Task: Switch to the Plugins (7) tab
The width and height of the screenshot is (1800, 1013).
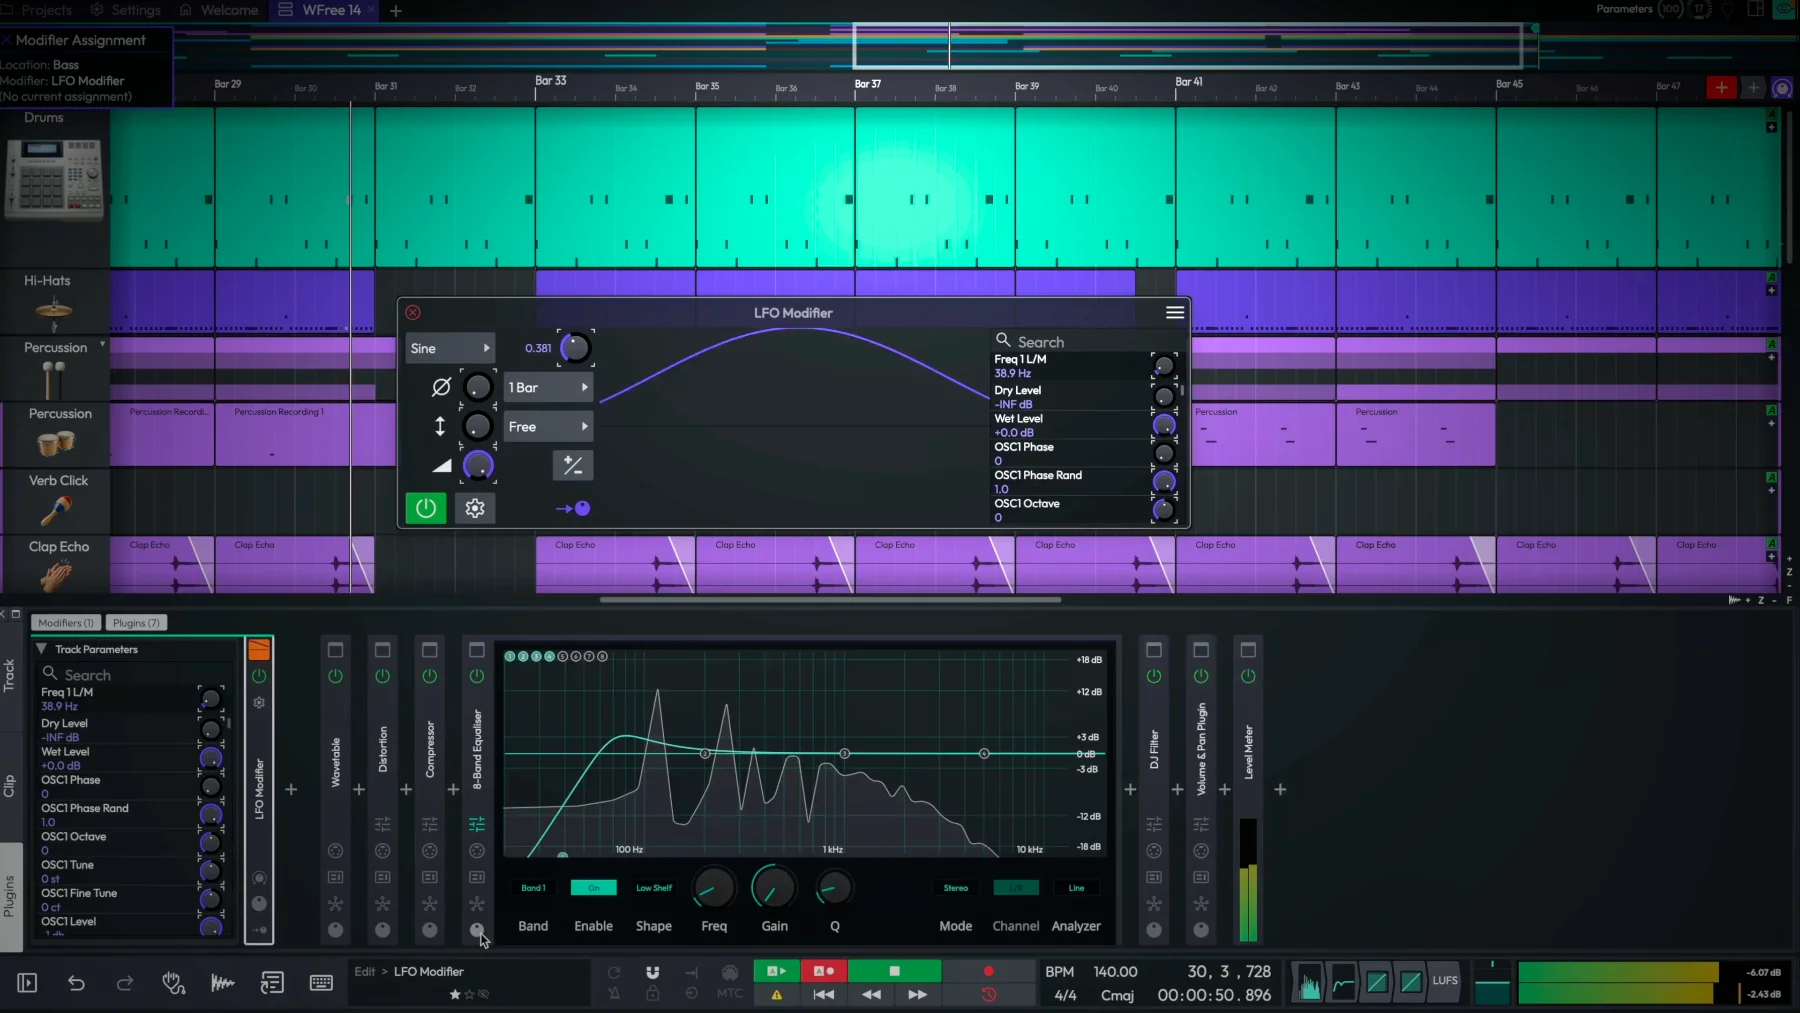Action: click(x=136, y=623)
